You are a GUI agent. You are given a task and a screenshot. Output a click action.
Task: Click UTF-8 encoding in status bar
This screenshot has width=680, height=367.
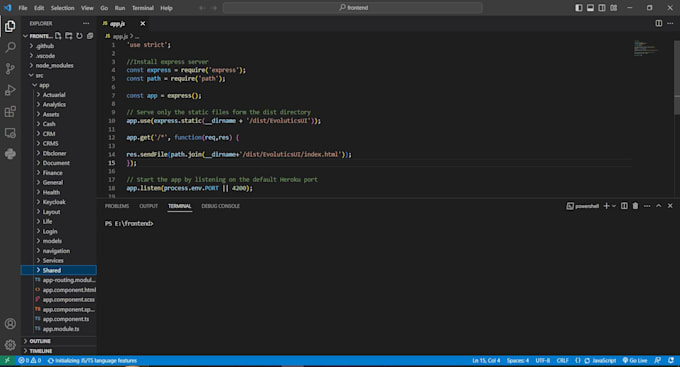(x=543, y=360)
